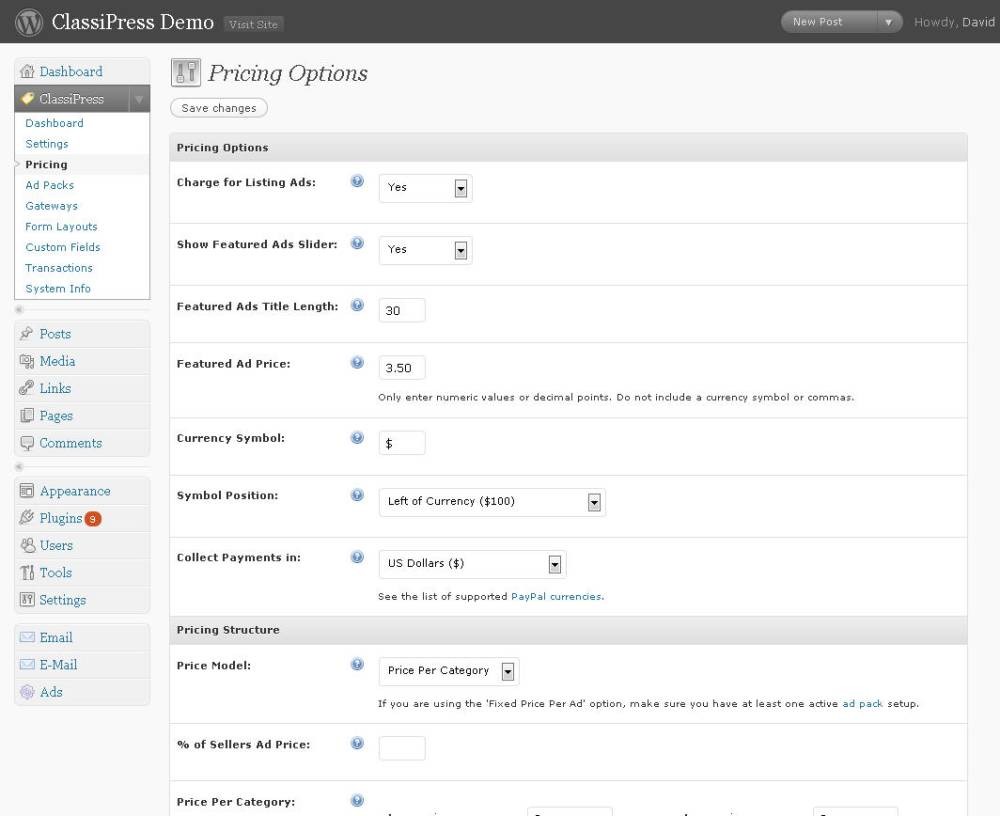Collapse the ClassiPress menu arrow

click(139, 99)
